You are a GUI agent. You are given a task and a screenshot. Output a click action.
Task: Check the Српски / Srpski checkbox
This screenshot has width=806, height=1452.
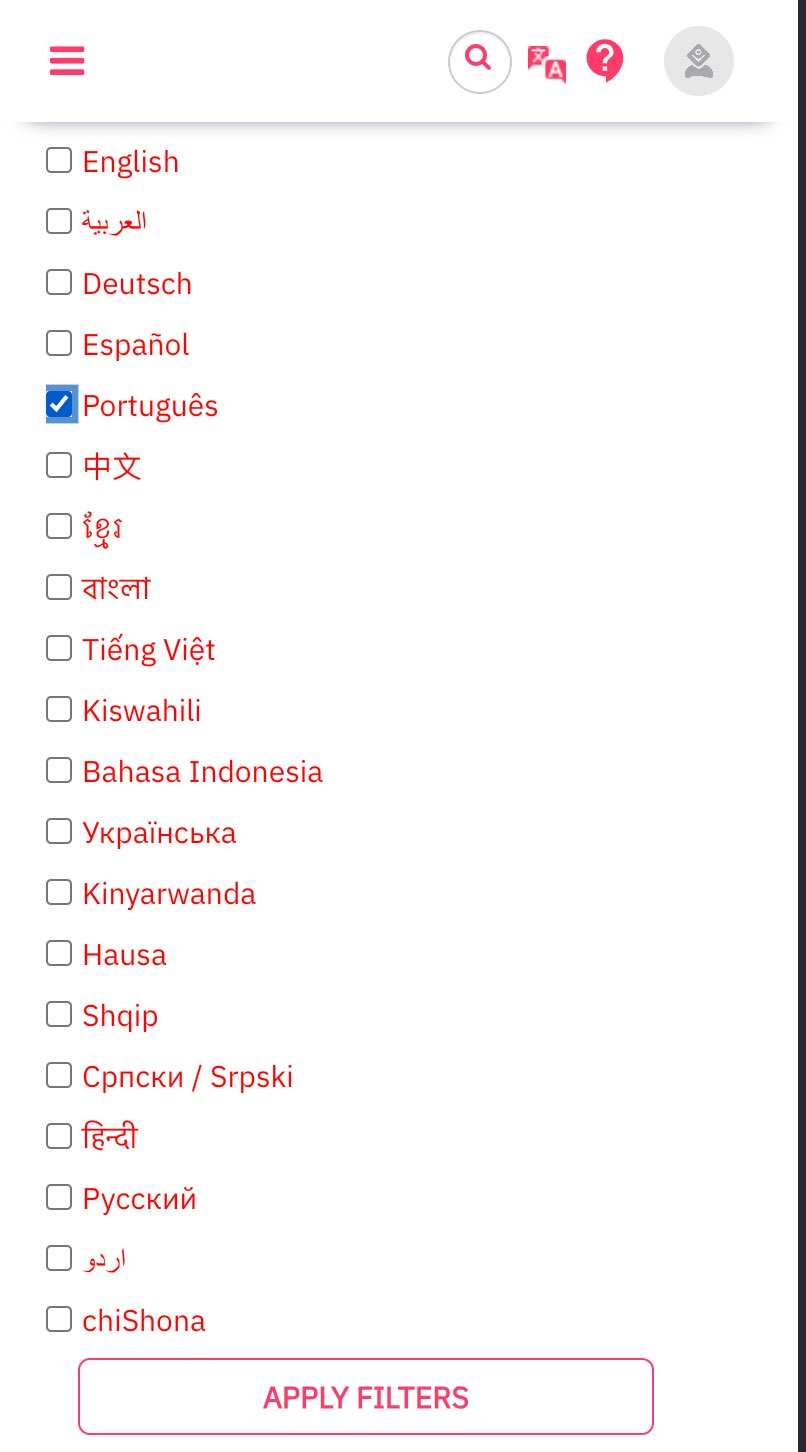59,1075
